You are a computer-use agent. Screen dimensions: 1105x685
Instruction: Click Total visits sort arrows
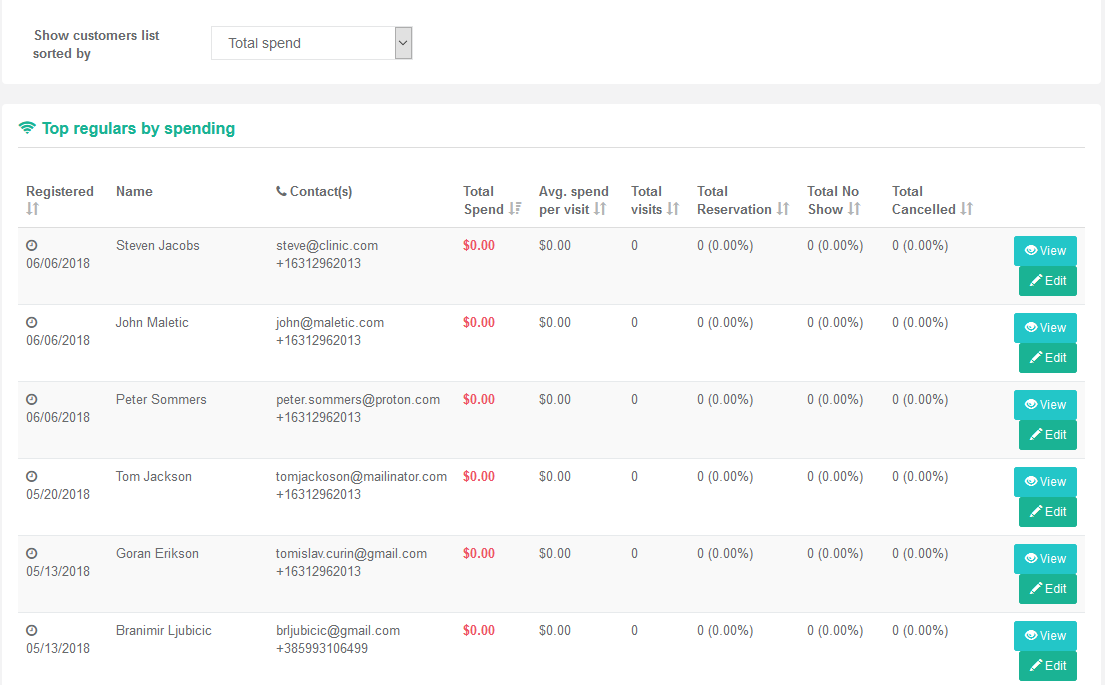pos(673,209)
